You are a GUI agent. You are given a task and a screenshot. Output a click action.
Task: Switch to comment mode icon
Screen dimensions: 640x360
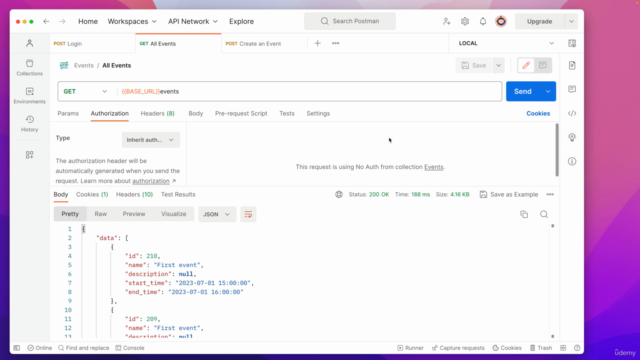[x=542, y=65]
